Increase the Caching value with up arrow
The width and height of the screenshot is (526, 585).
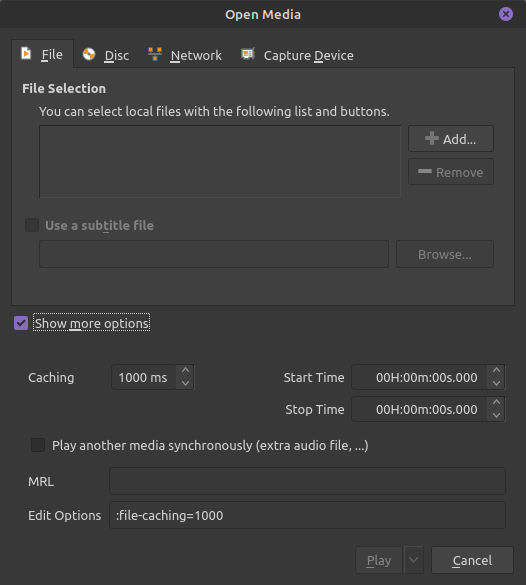[185, 370]
